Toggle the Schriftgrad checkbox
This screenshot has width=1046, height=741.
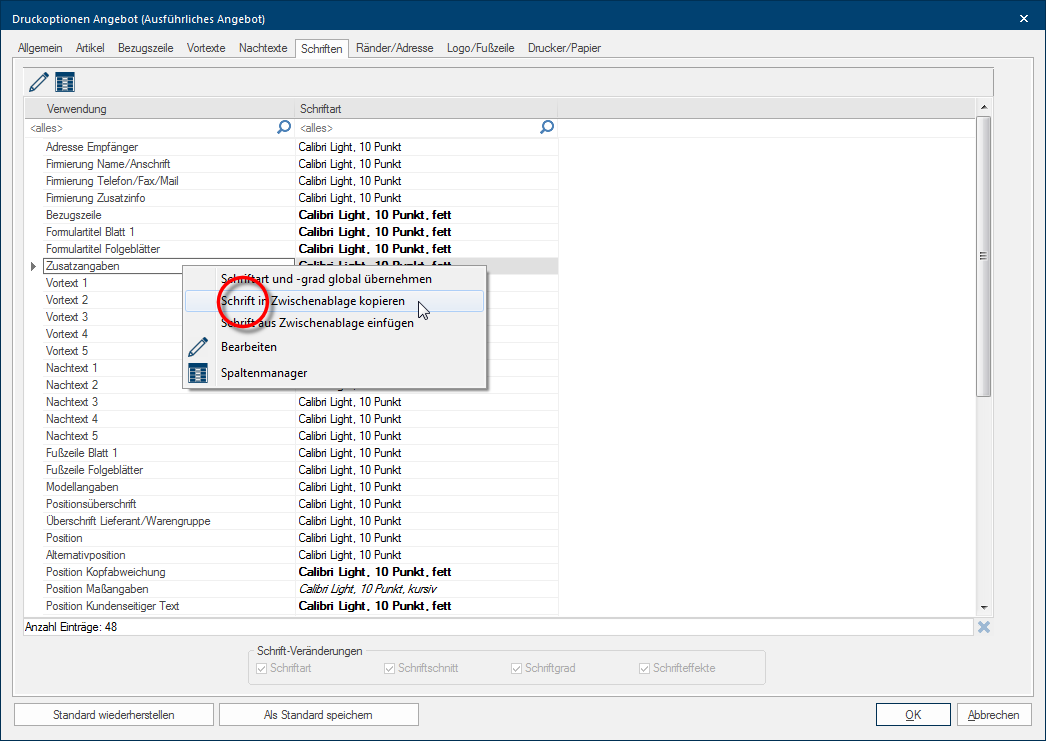point(517,668)
